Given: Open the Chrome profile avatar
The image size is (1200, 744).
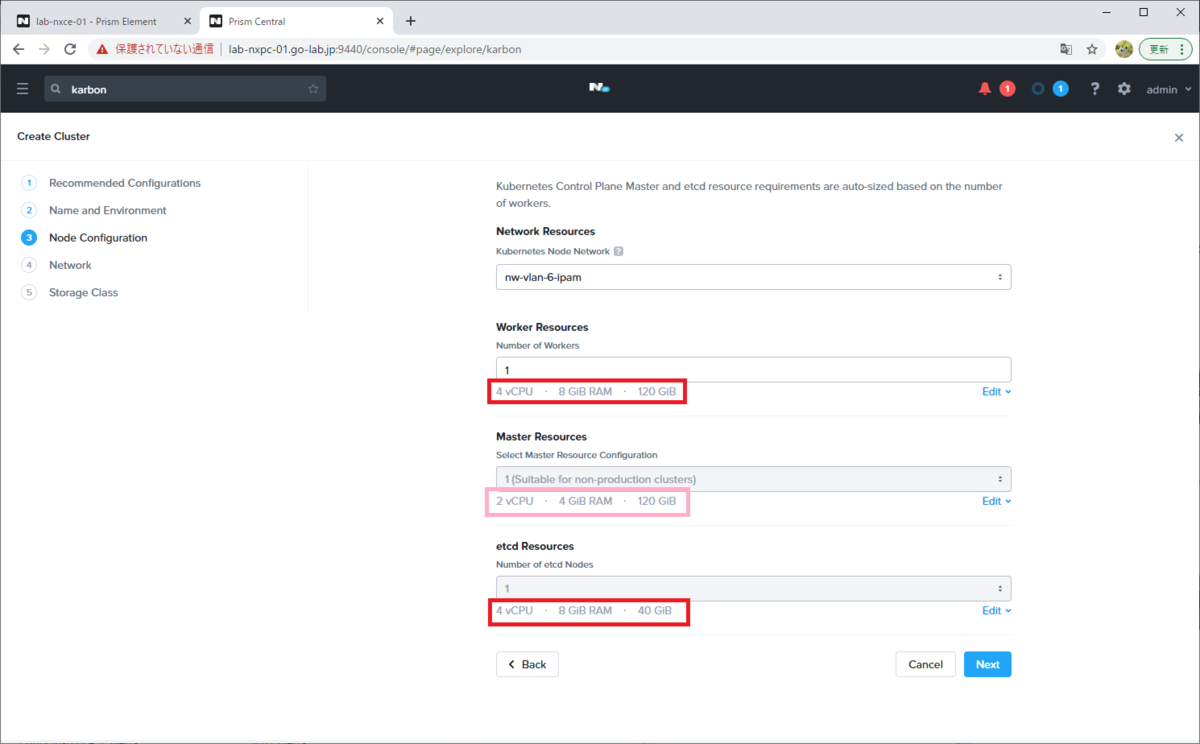Looking at the screenshot, I should (1123, 48).
